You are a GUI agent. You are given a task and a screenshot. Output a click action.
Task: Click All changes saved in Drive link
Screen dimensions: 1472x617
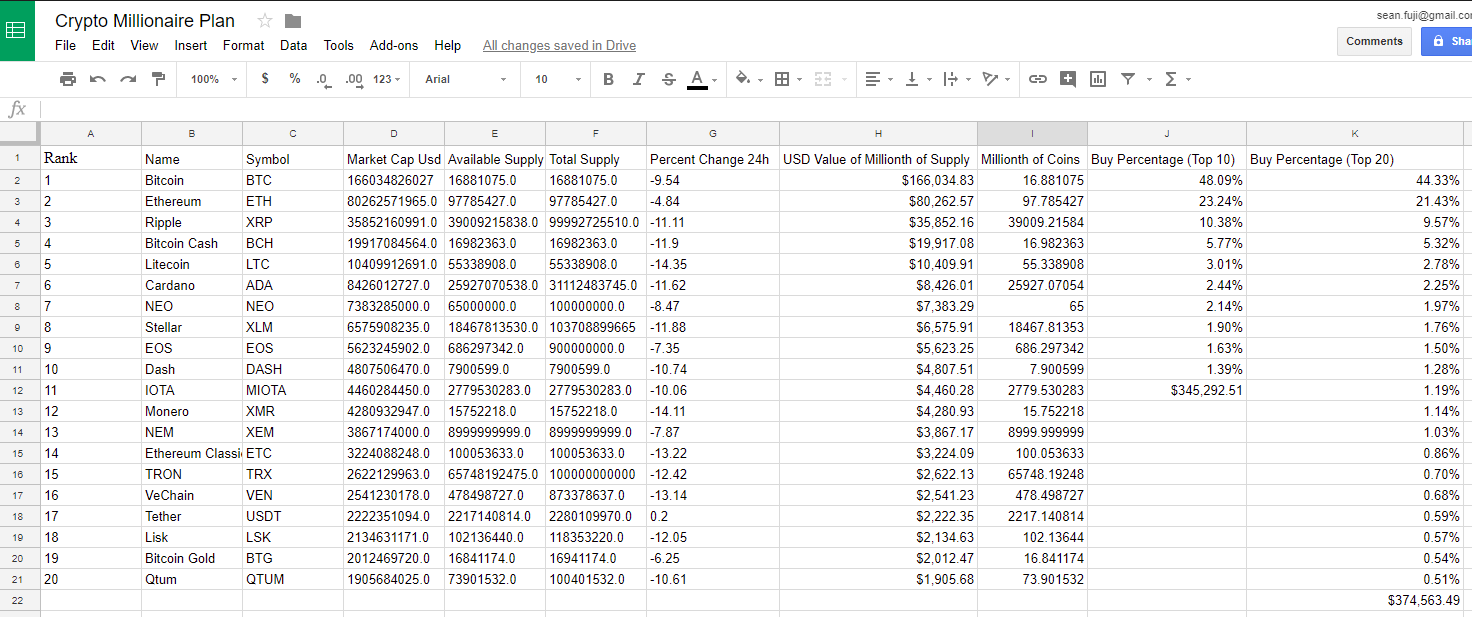tap(559, 45)
